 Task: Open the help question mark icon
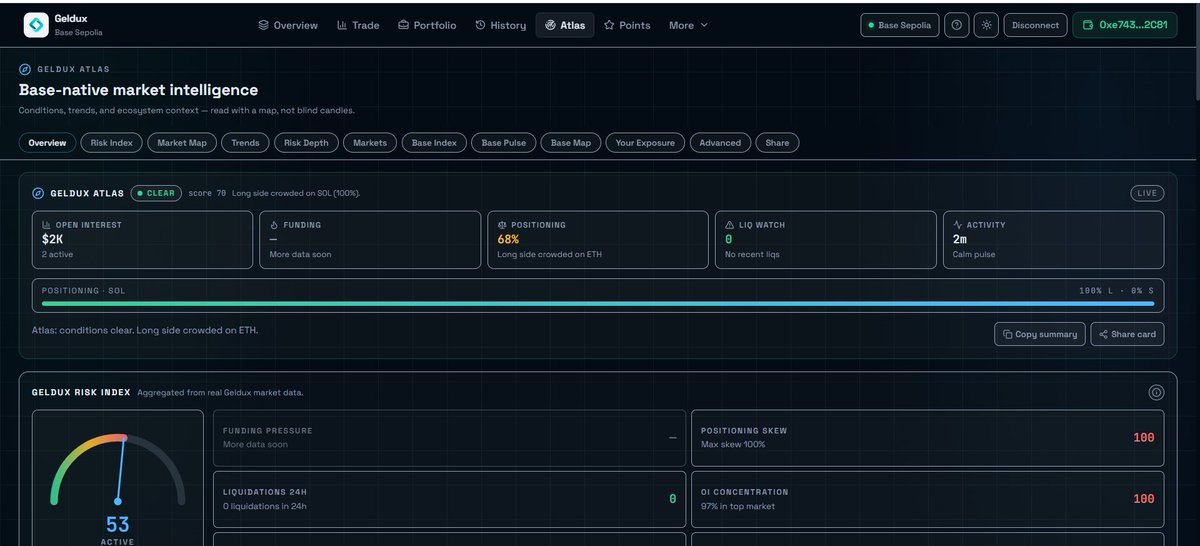(x=957, y=25)
